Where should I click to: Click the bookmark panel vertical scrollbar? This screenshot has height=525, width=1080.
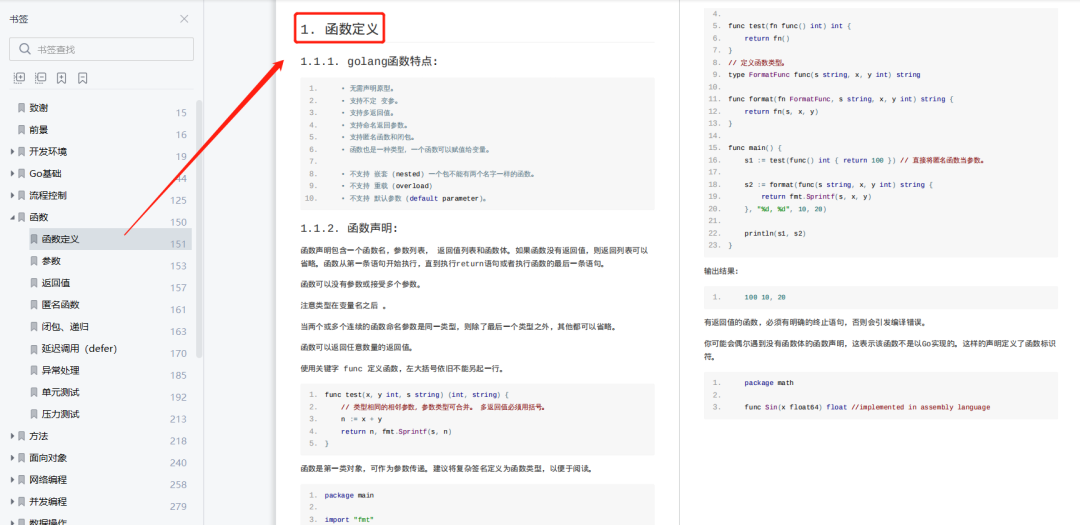[199, 230]
